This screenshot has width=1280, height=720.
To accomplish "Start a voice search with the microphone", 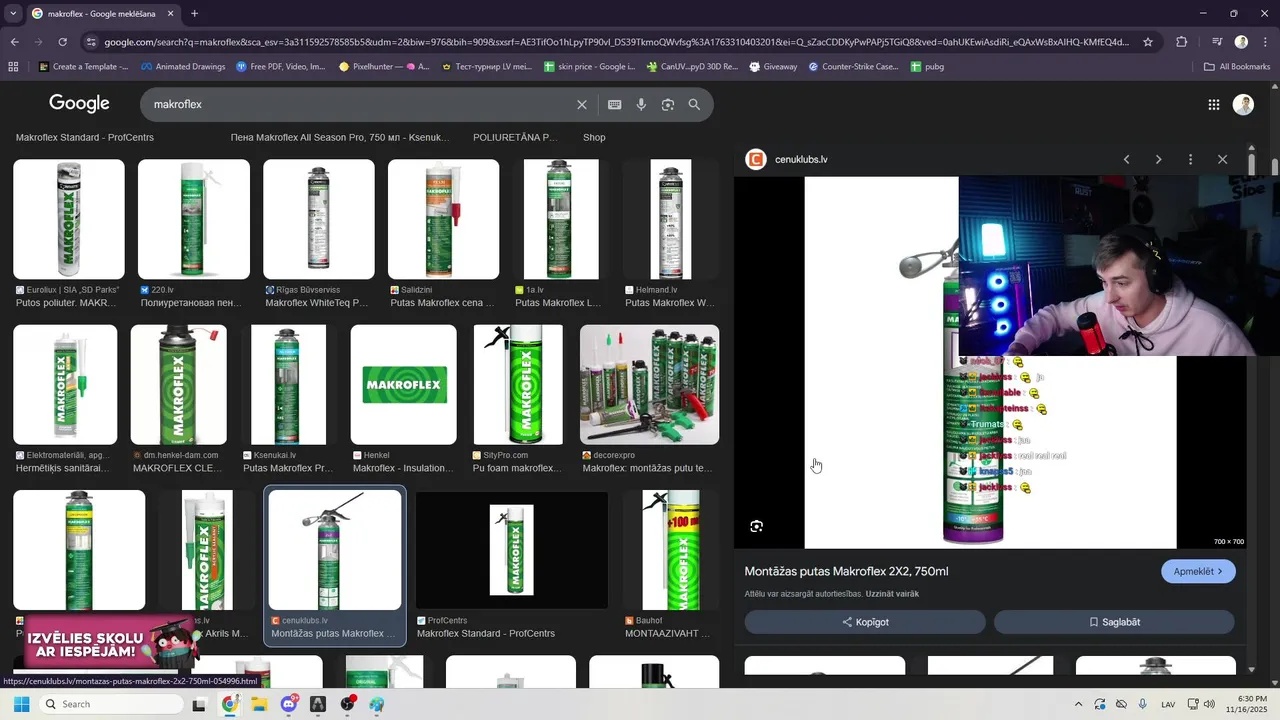I will 641,104.
